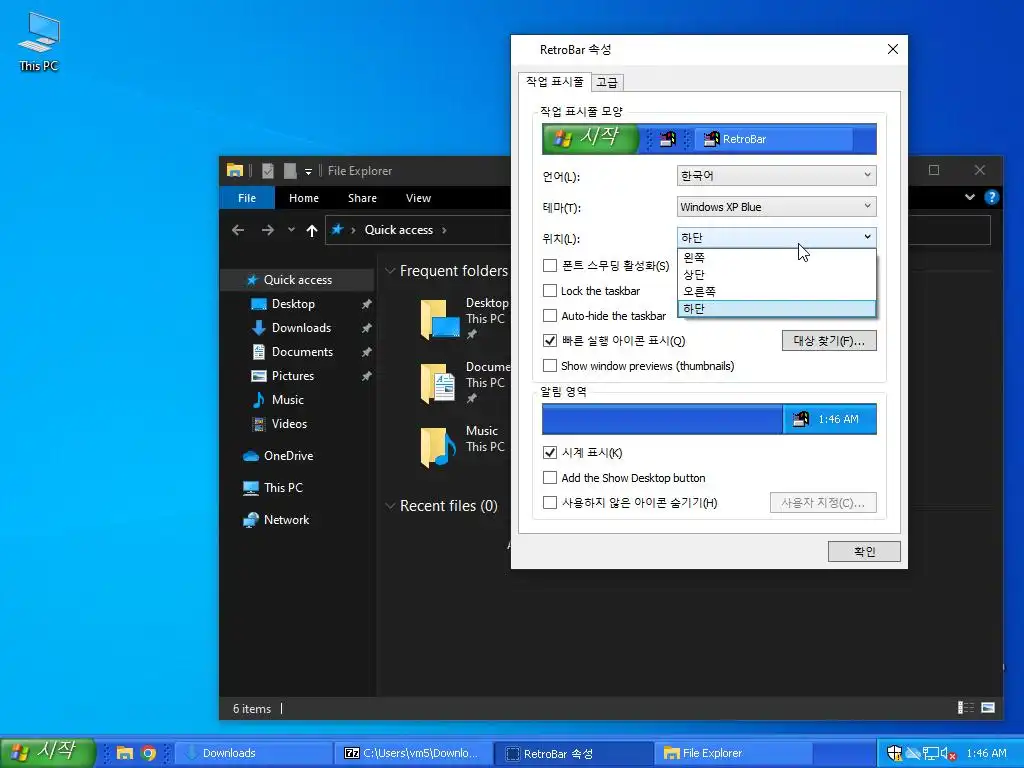
Task: Choose highlighted 하단 list option
Action: pos(776,308)
